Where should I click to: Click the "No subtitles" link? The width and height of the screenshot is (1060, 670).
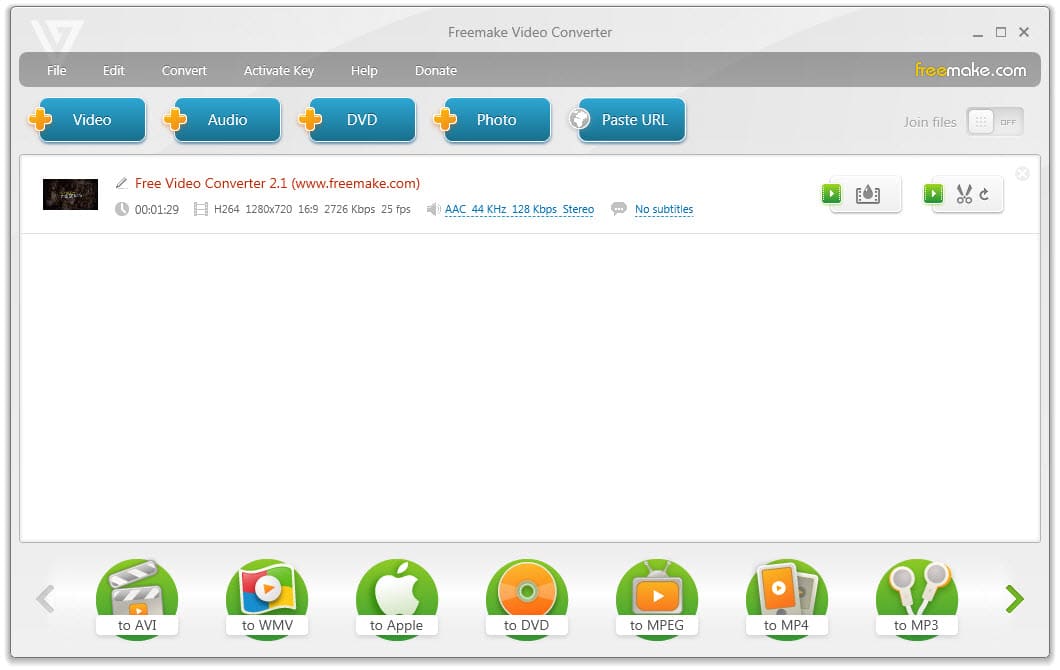click(x=663, y=209)
